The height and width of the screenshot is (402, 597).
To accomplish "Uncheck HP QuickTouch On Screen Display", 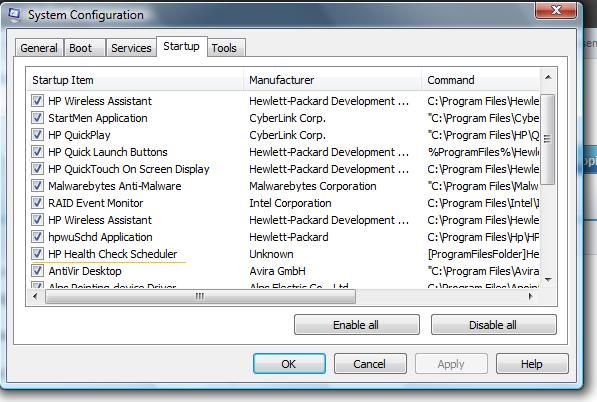I will (37, 169).
